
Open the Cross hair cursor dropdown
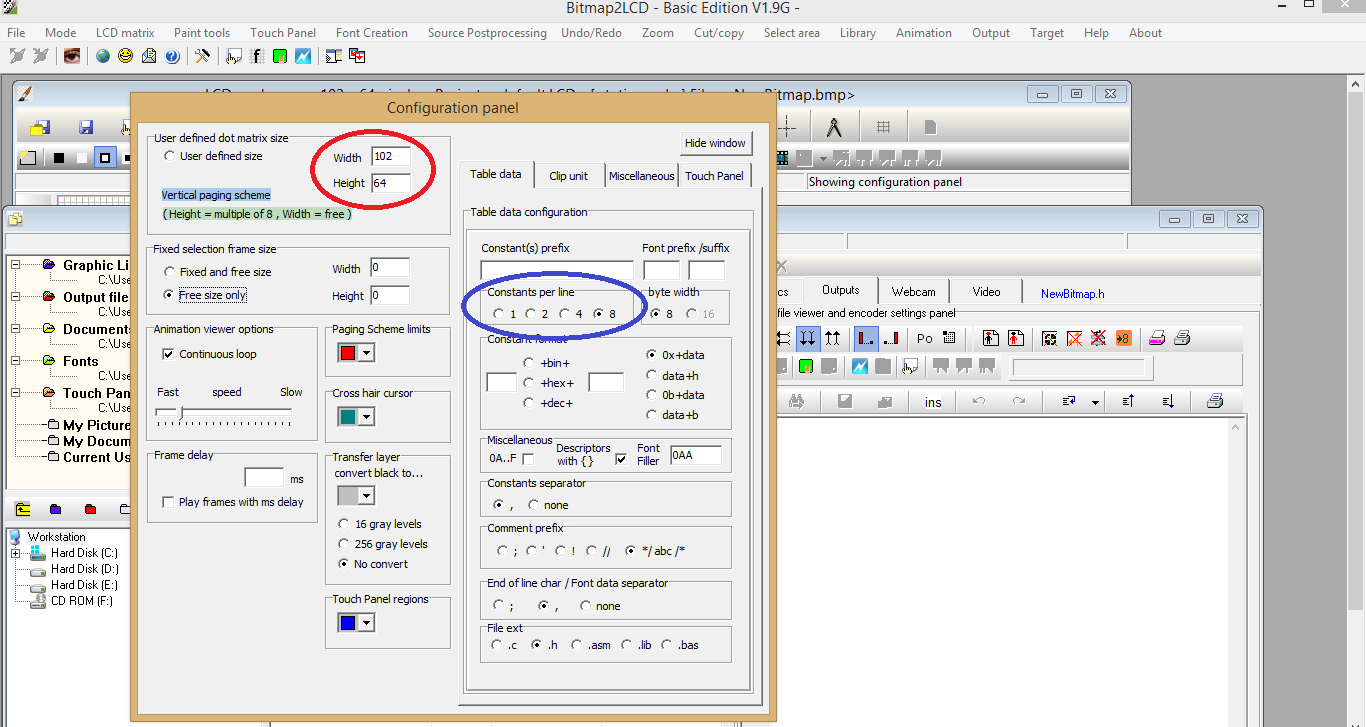[366, 416]
